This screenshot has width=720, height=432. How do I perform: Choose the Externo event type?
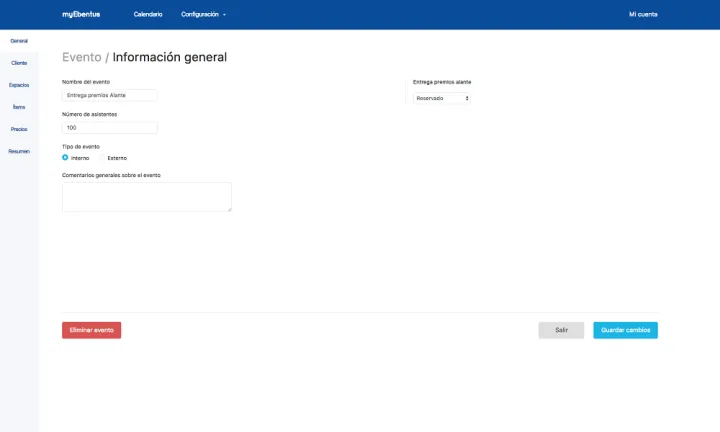pyautogui.click(x=102, y=158)
